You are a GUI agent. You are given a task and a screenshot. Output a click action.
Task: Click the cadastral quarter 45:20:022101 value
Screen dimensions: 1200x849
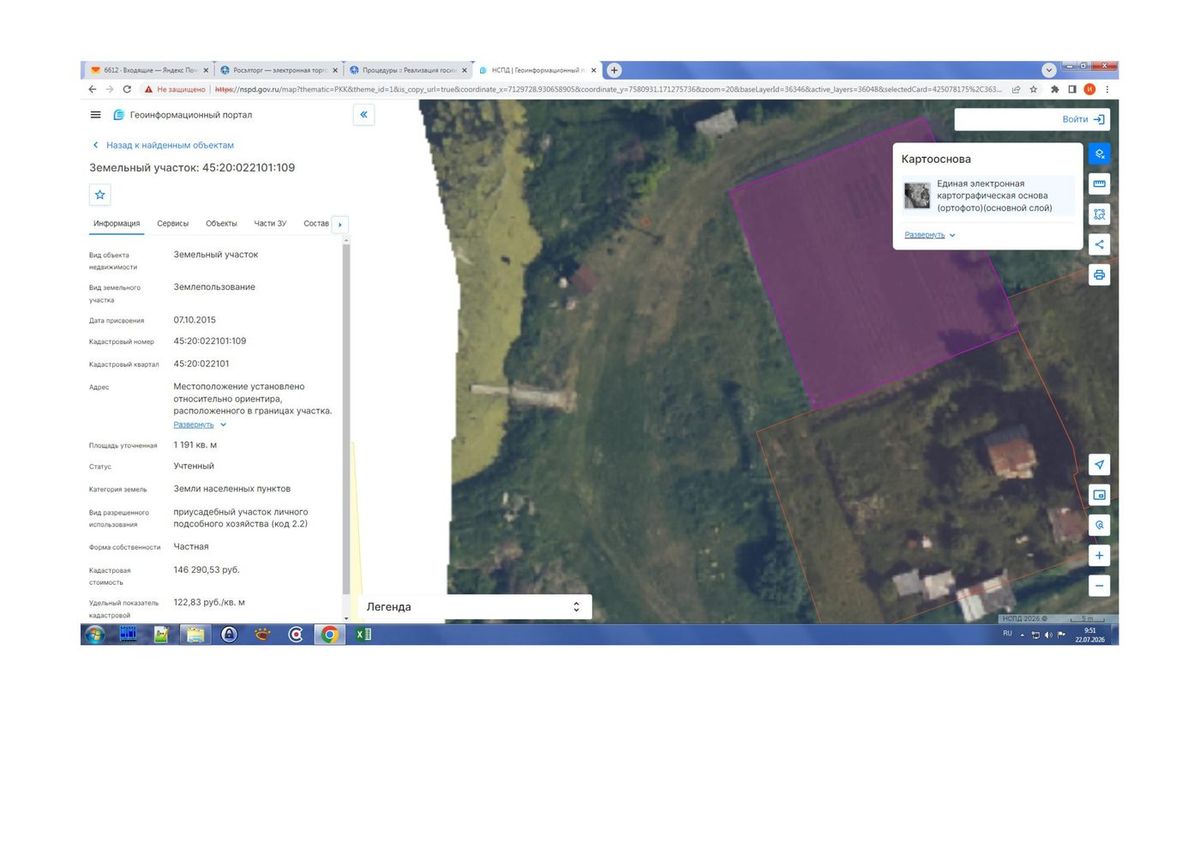coord(201,364)
